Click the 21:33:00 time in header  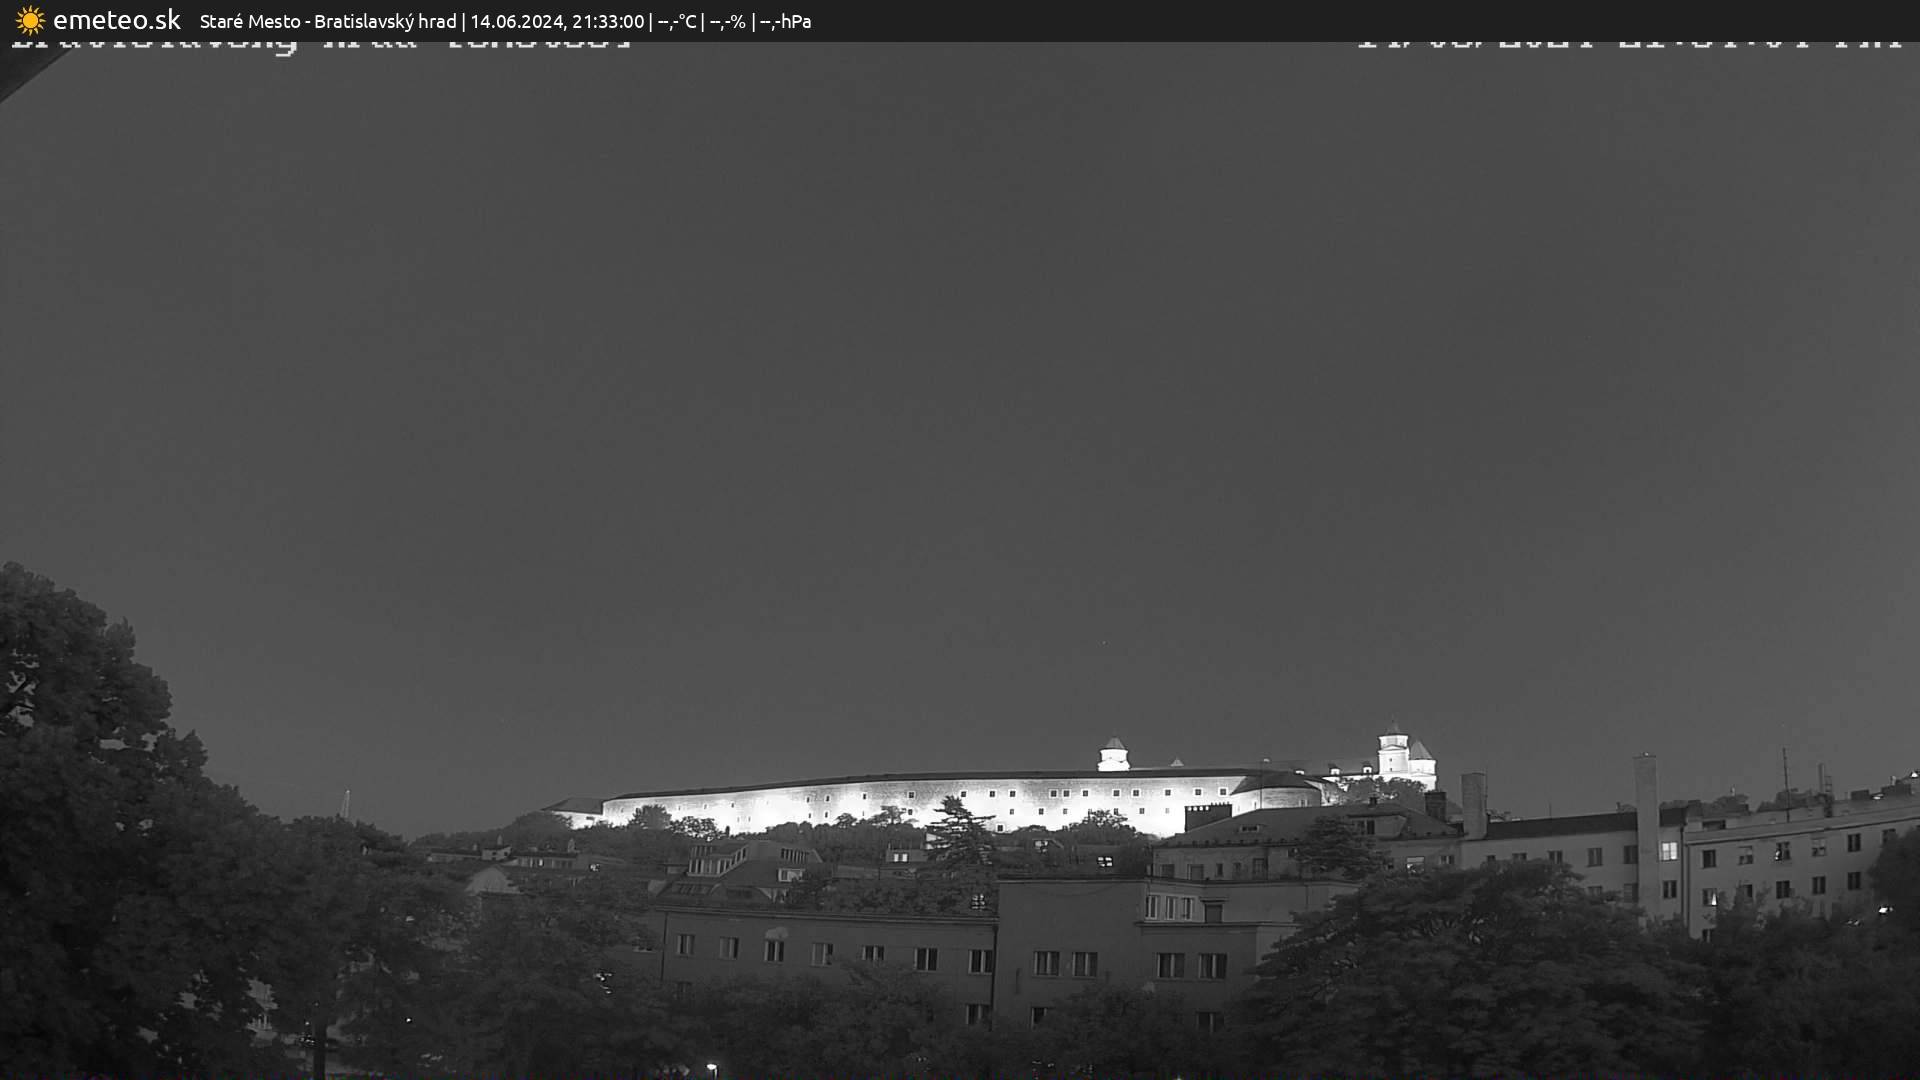pos(608,21)
